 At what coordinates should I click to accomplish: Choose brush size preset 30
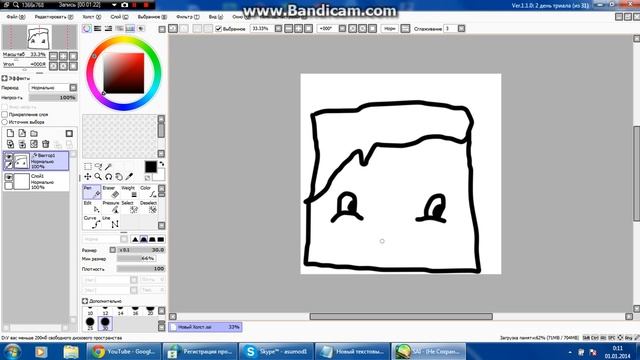105,323
